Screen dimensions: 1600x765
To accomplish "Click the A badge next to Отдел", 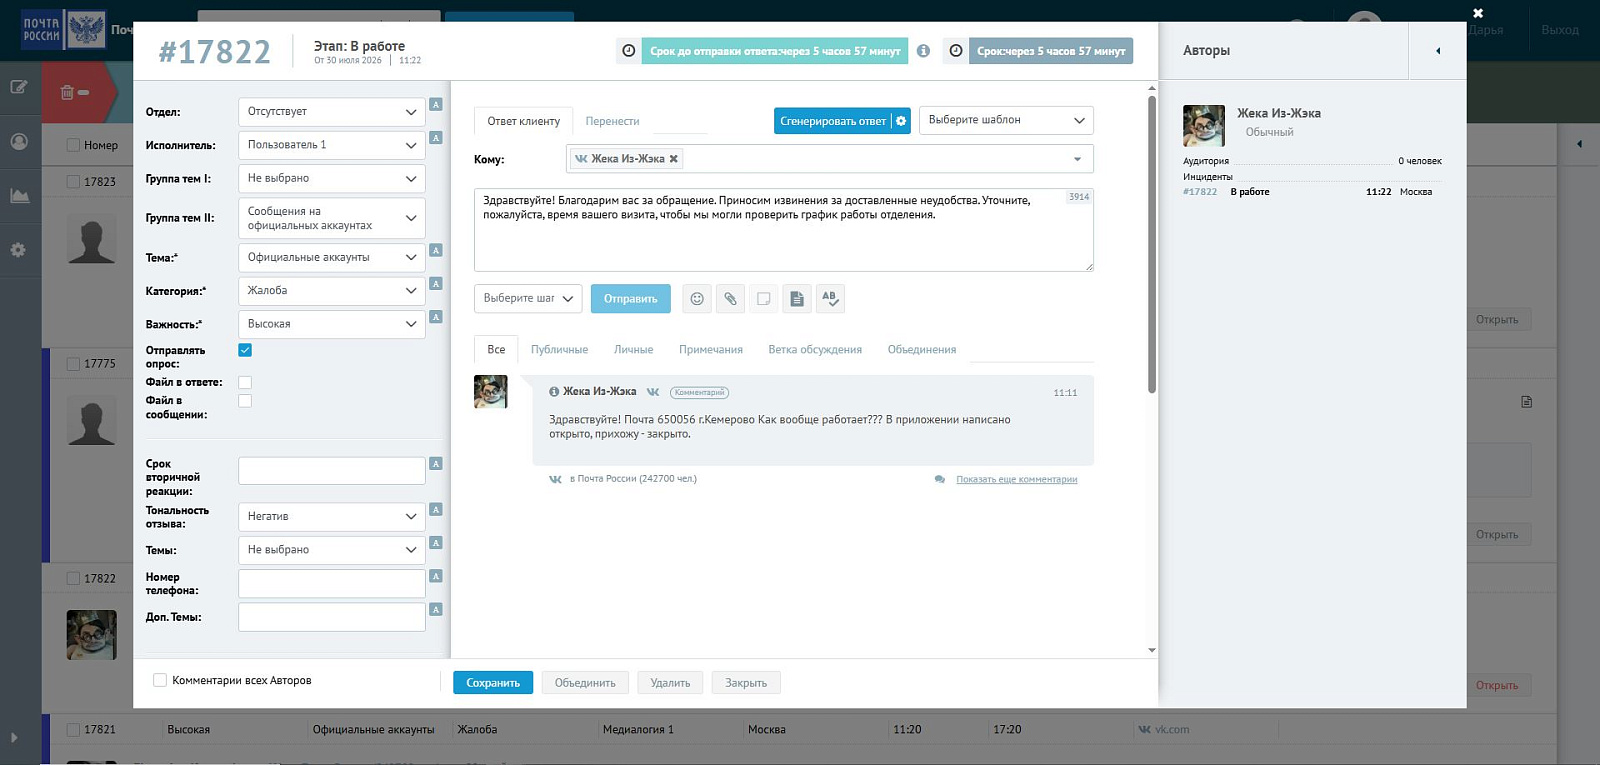I will pos(436,104).
